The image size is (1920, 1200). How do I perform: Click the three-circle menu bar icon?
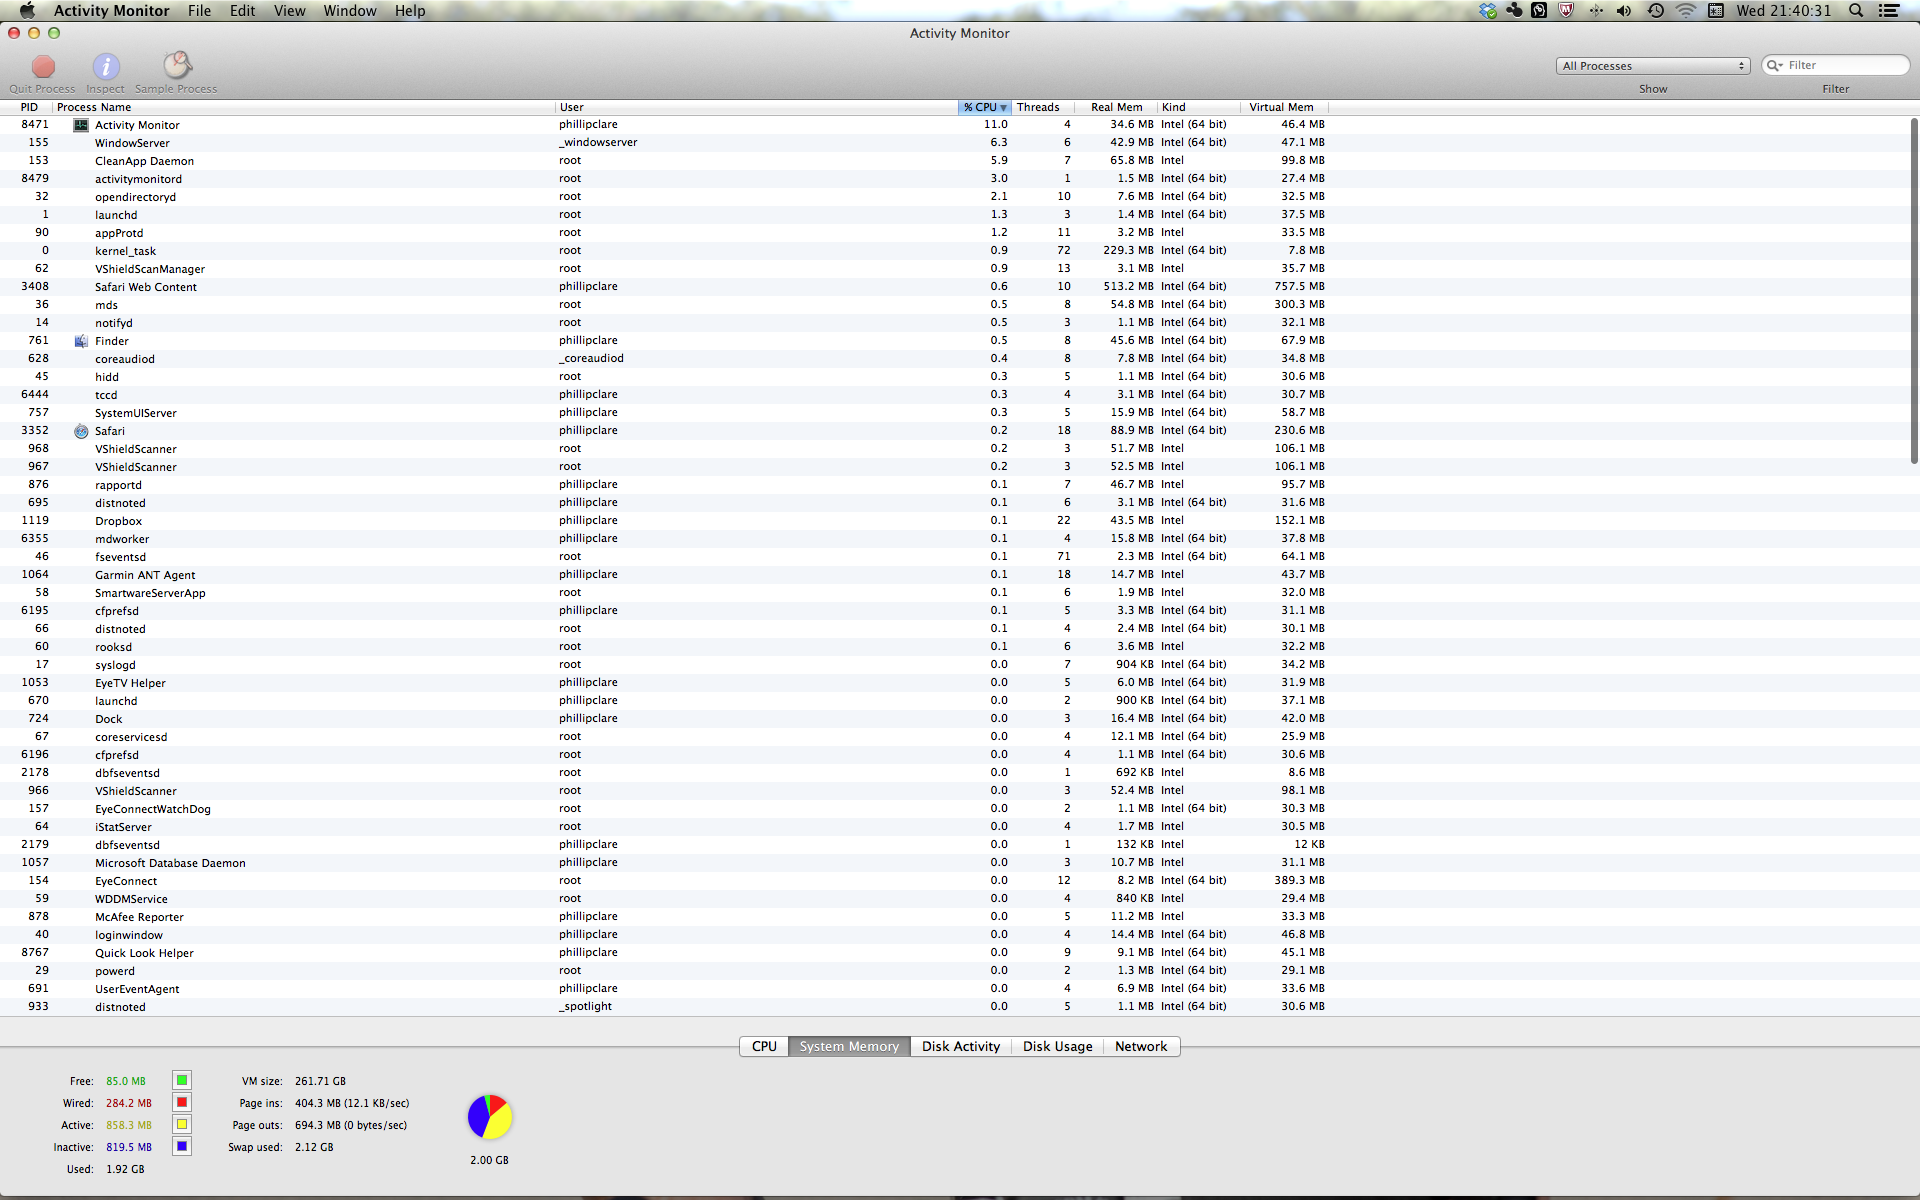pyautogui.click(x=1514, y=11)
